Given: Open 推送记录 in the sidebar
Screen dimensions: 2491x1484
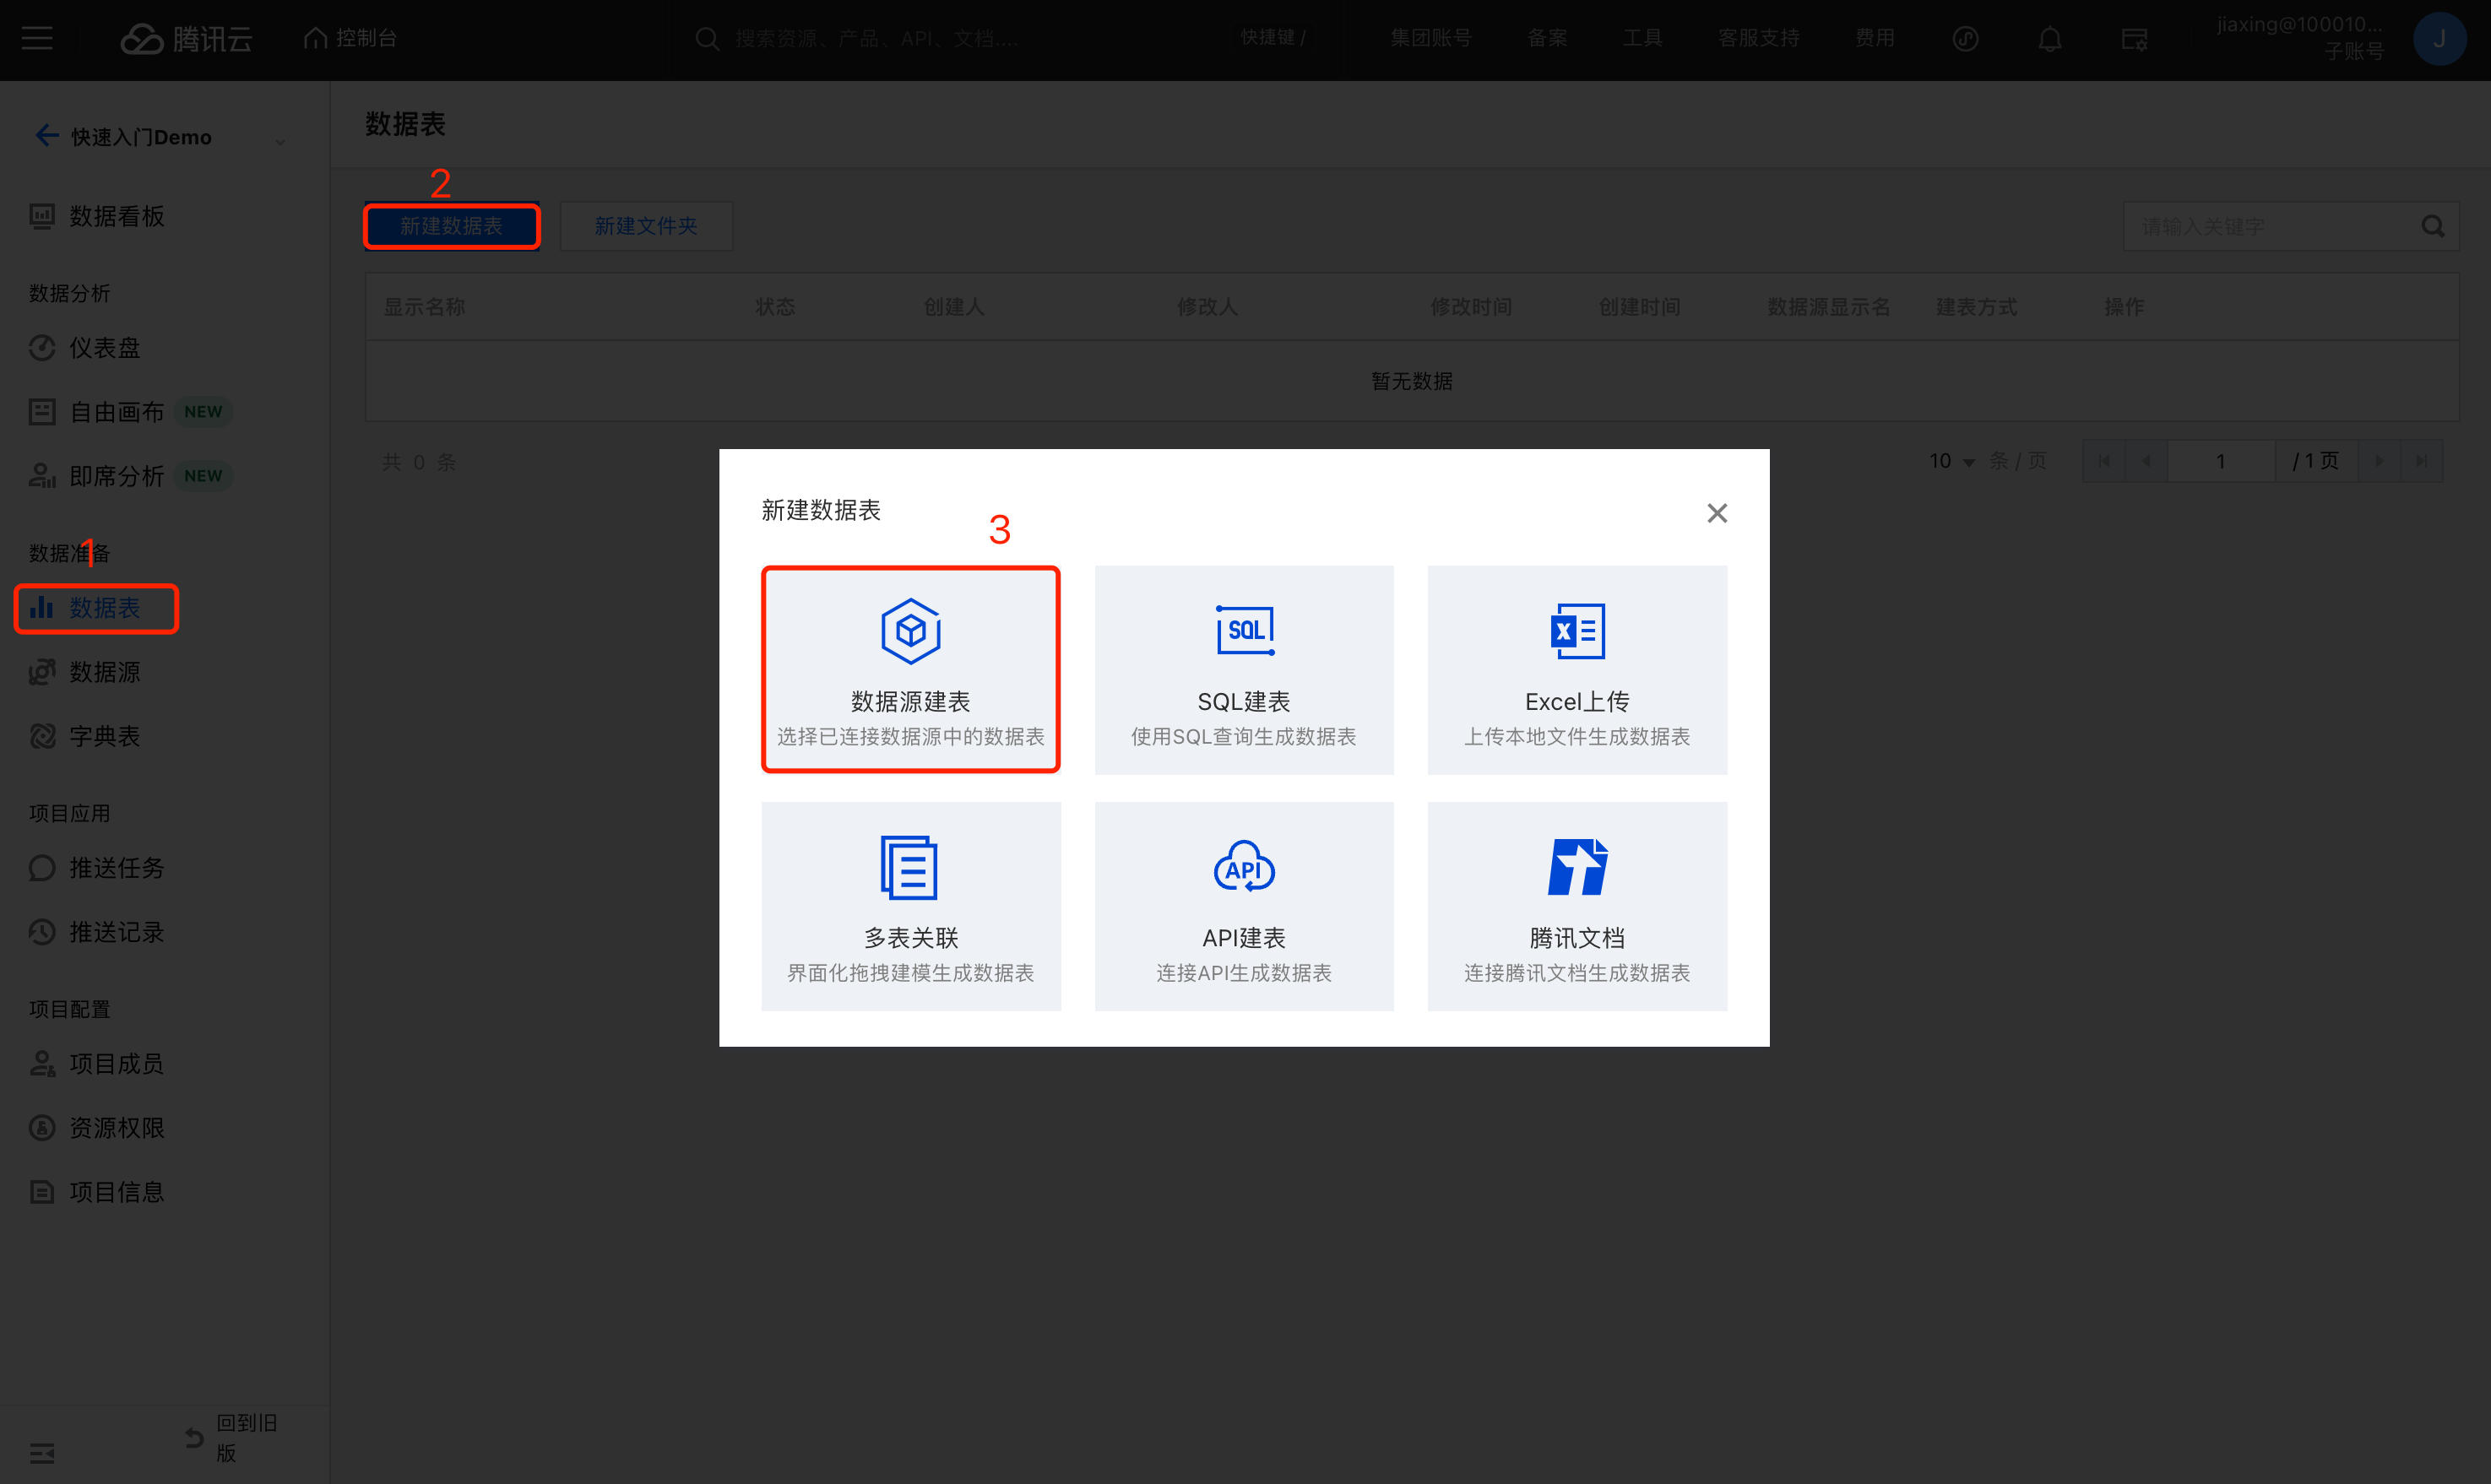Looking at the screenshot, I should 97,932.
